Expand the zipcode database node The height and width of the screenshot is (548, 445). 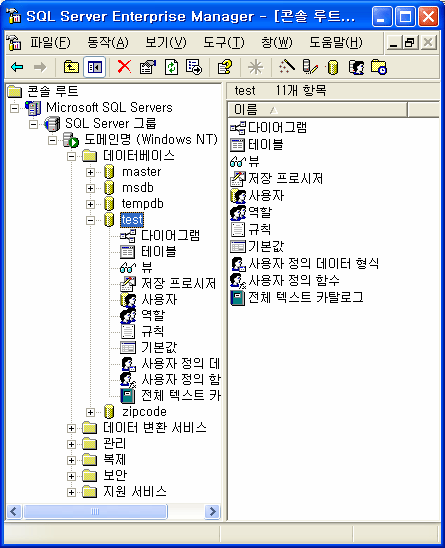pyautogui.click(x=91, y=412)
